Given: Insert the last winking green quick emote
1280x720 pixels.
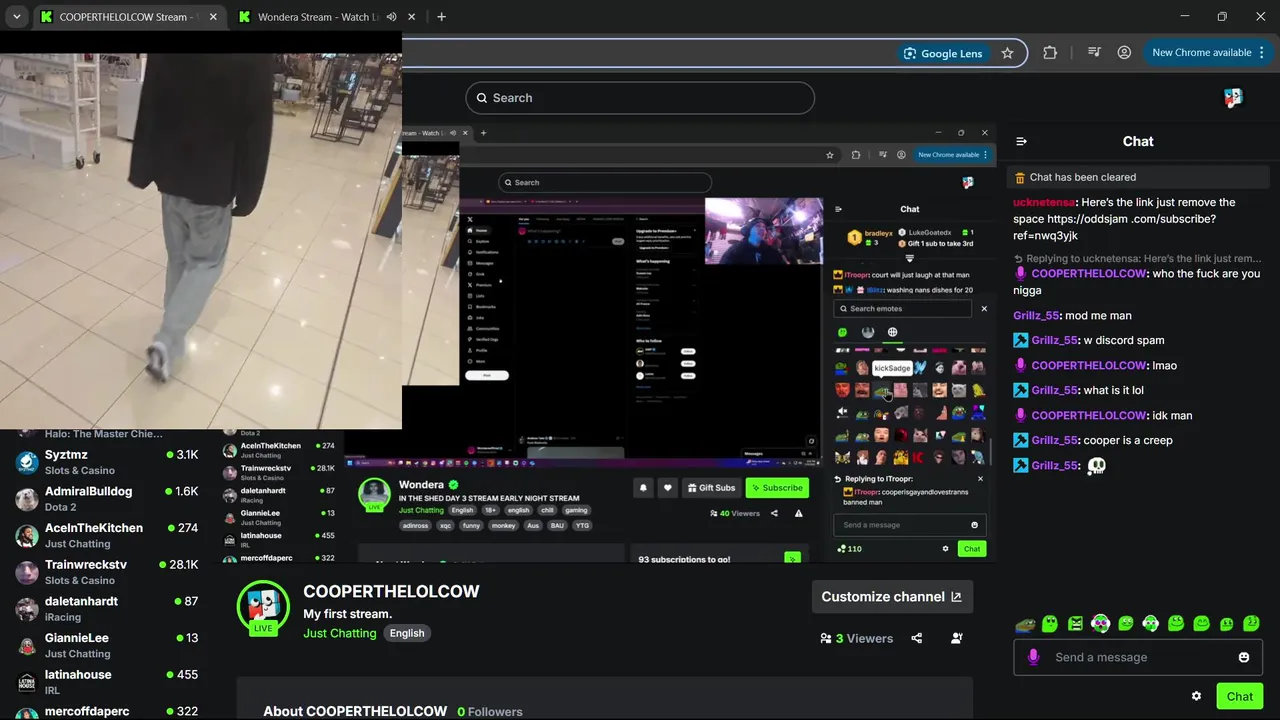Looking at the screenshot, I should point(1251,624).
